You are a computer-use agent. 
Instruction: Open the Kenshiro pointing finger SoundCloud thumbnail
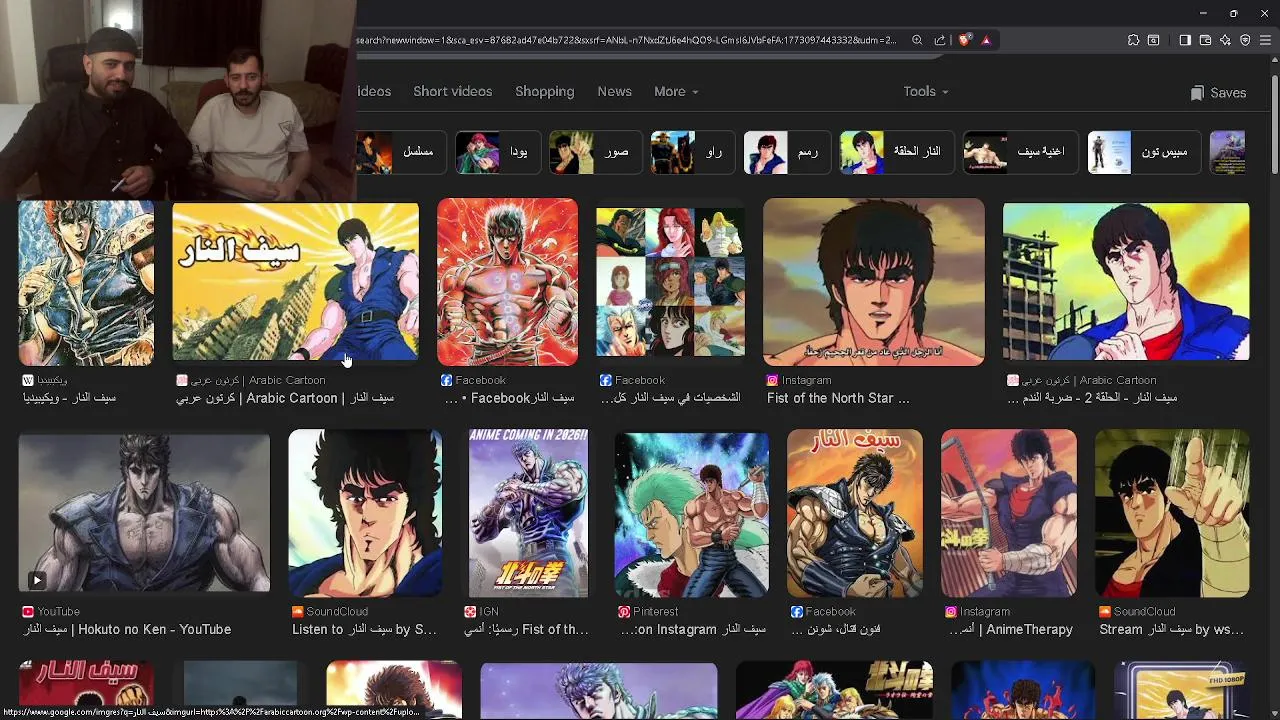coord(1172,513)
